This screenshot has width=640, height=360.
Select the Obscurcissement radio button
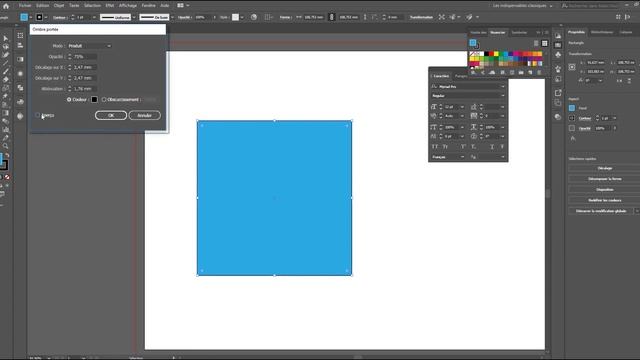point(104,100)
